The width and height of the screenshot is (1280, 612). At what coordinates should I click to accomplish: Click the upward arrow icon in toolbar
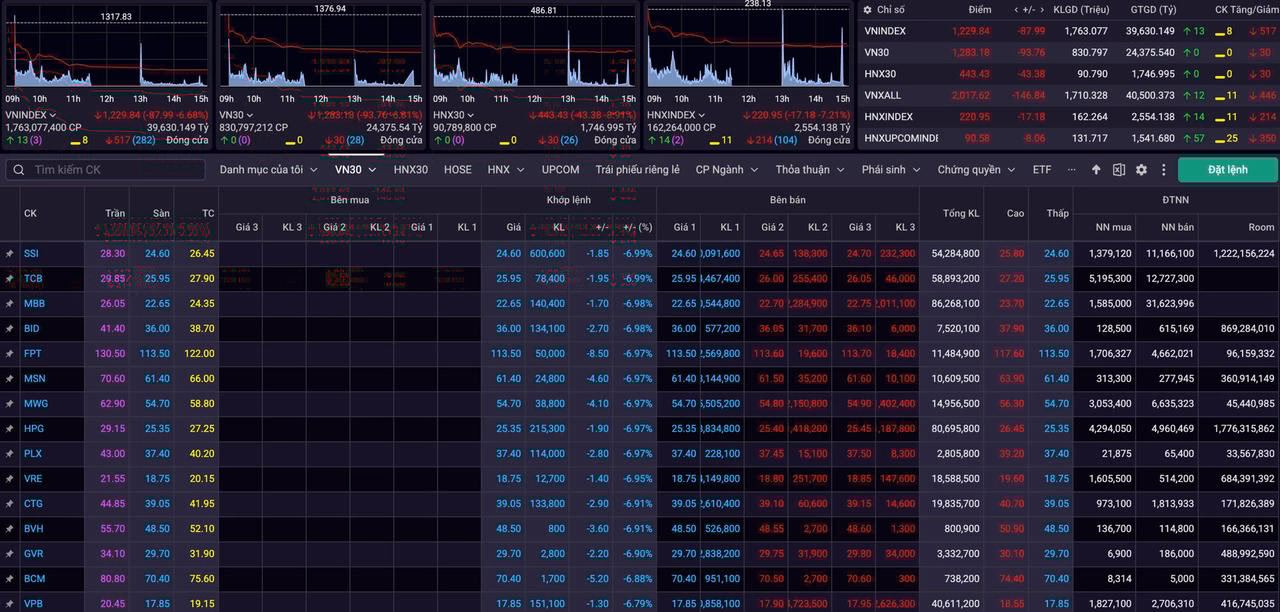click(x=1096, y=170)
